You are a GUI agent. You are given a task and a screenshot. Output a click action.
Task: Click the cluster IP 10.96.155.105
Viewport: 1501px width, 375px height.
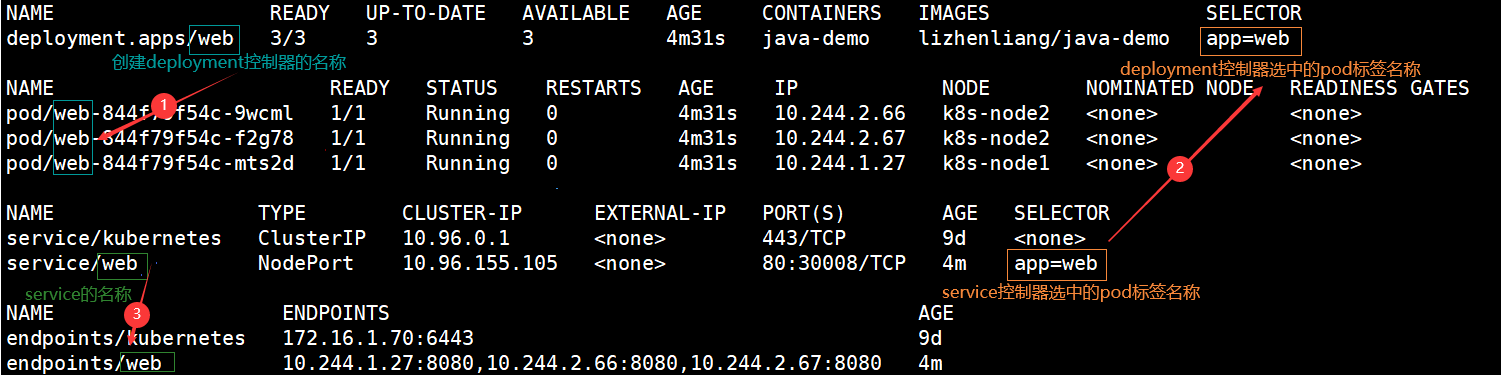point(480,264)
